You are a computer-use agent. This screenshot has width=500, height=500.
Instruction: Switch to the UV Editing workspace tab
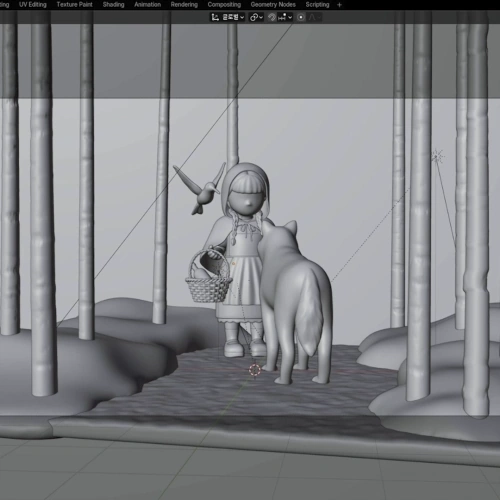coord(33,5)
